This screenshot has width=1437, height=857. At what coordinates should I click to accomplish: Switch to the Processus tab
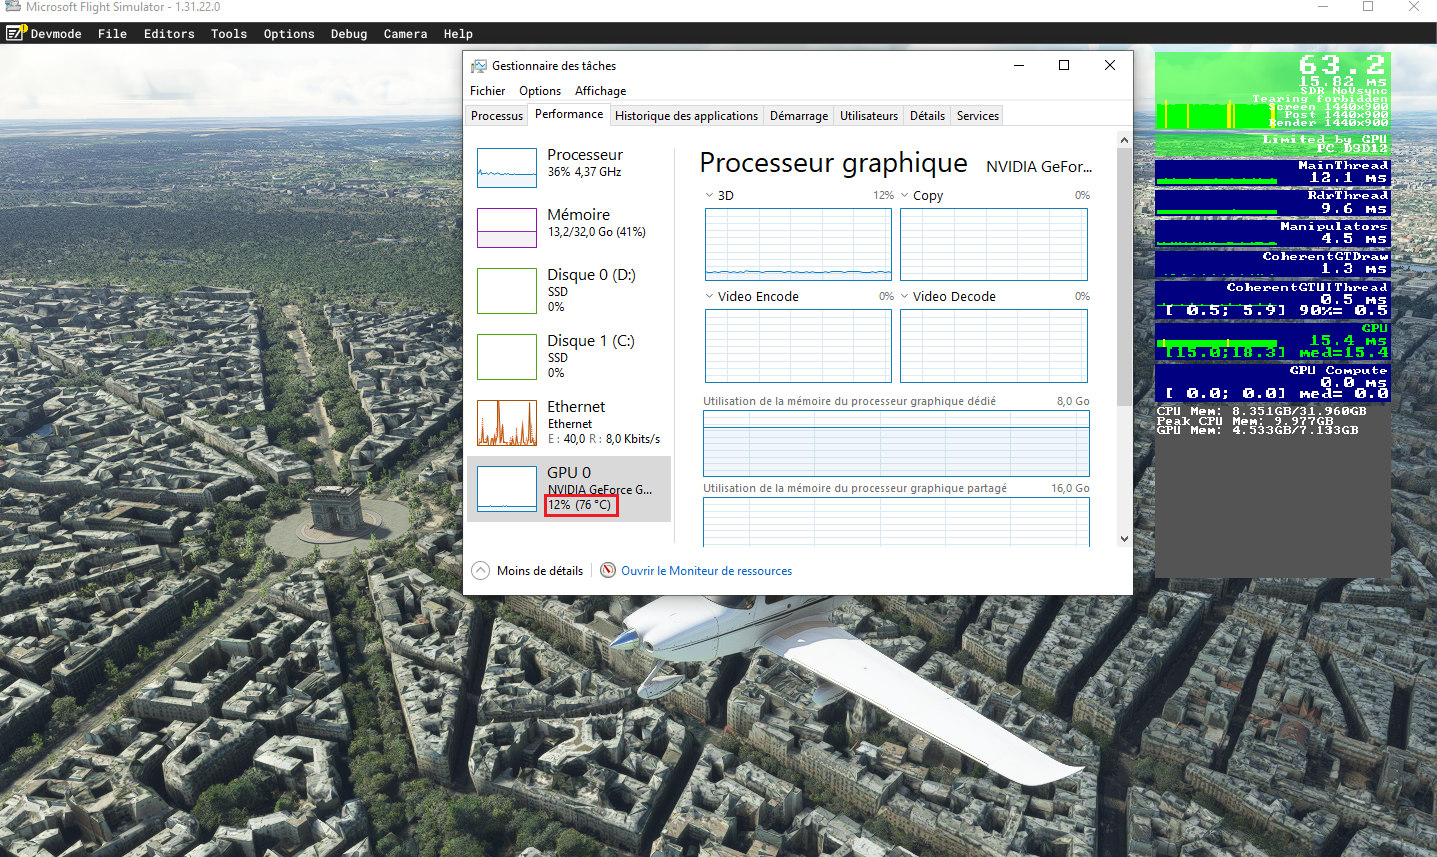[497, 116]
